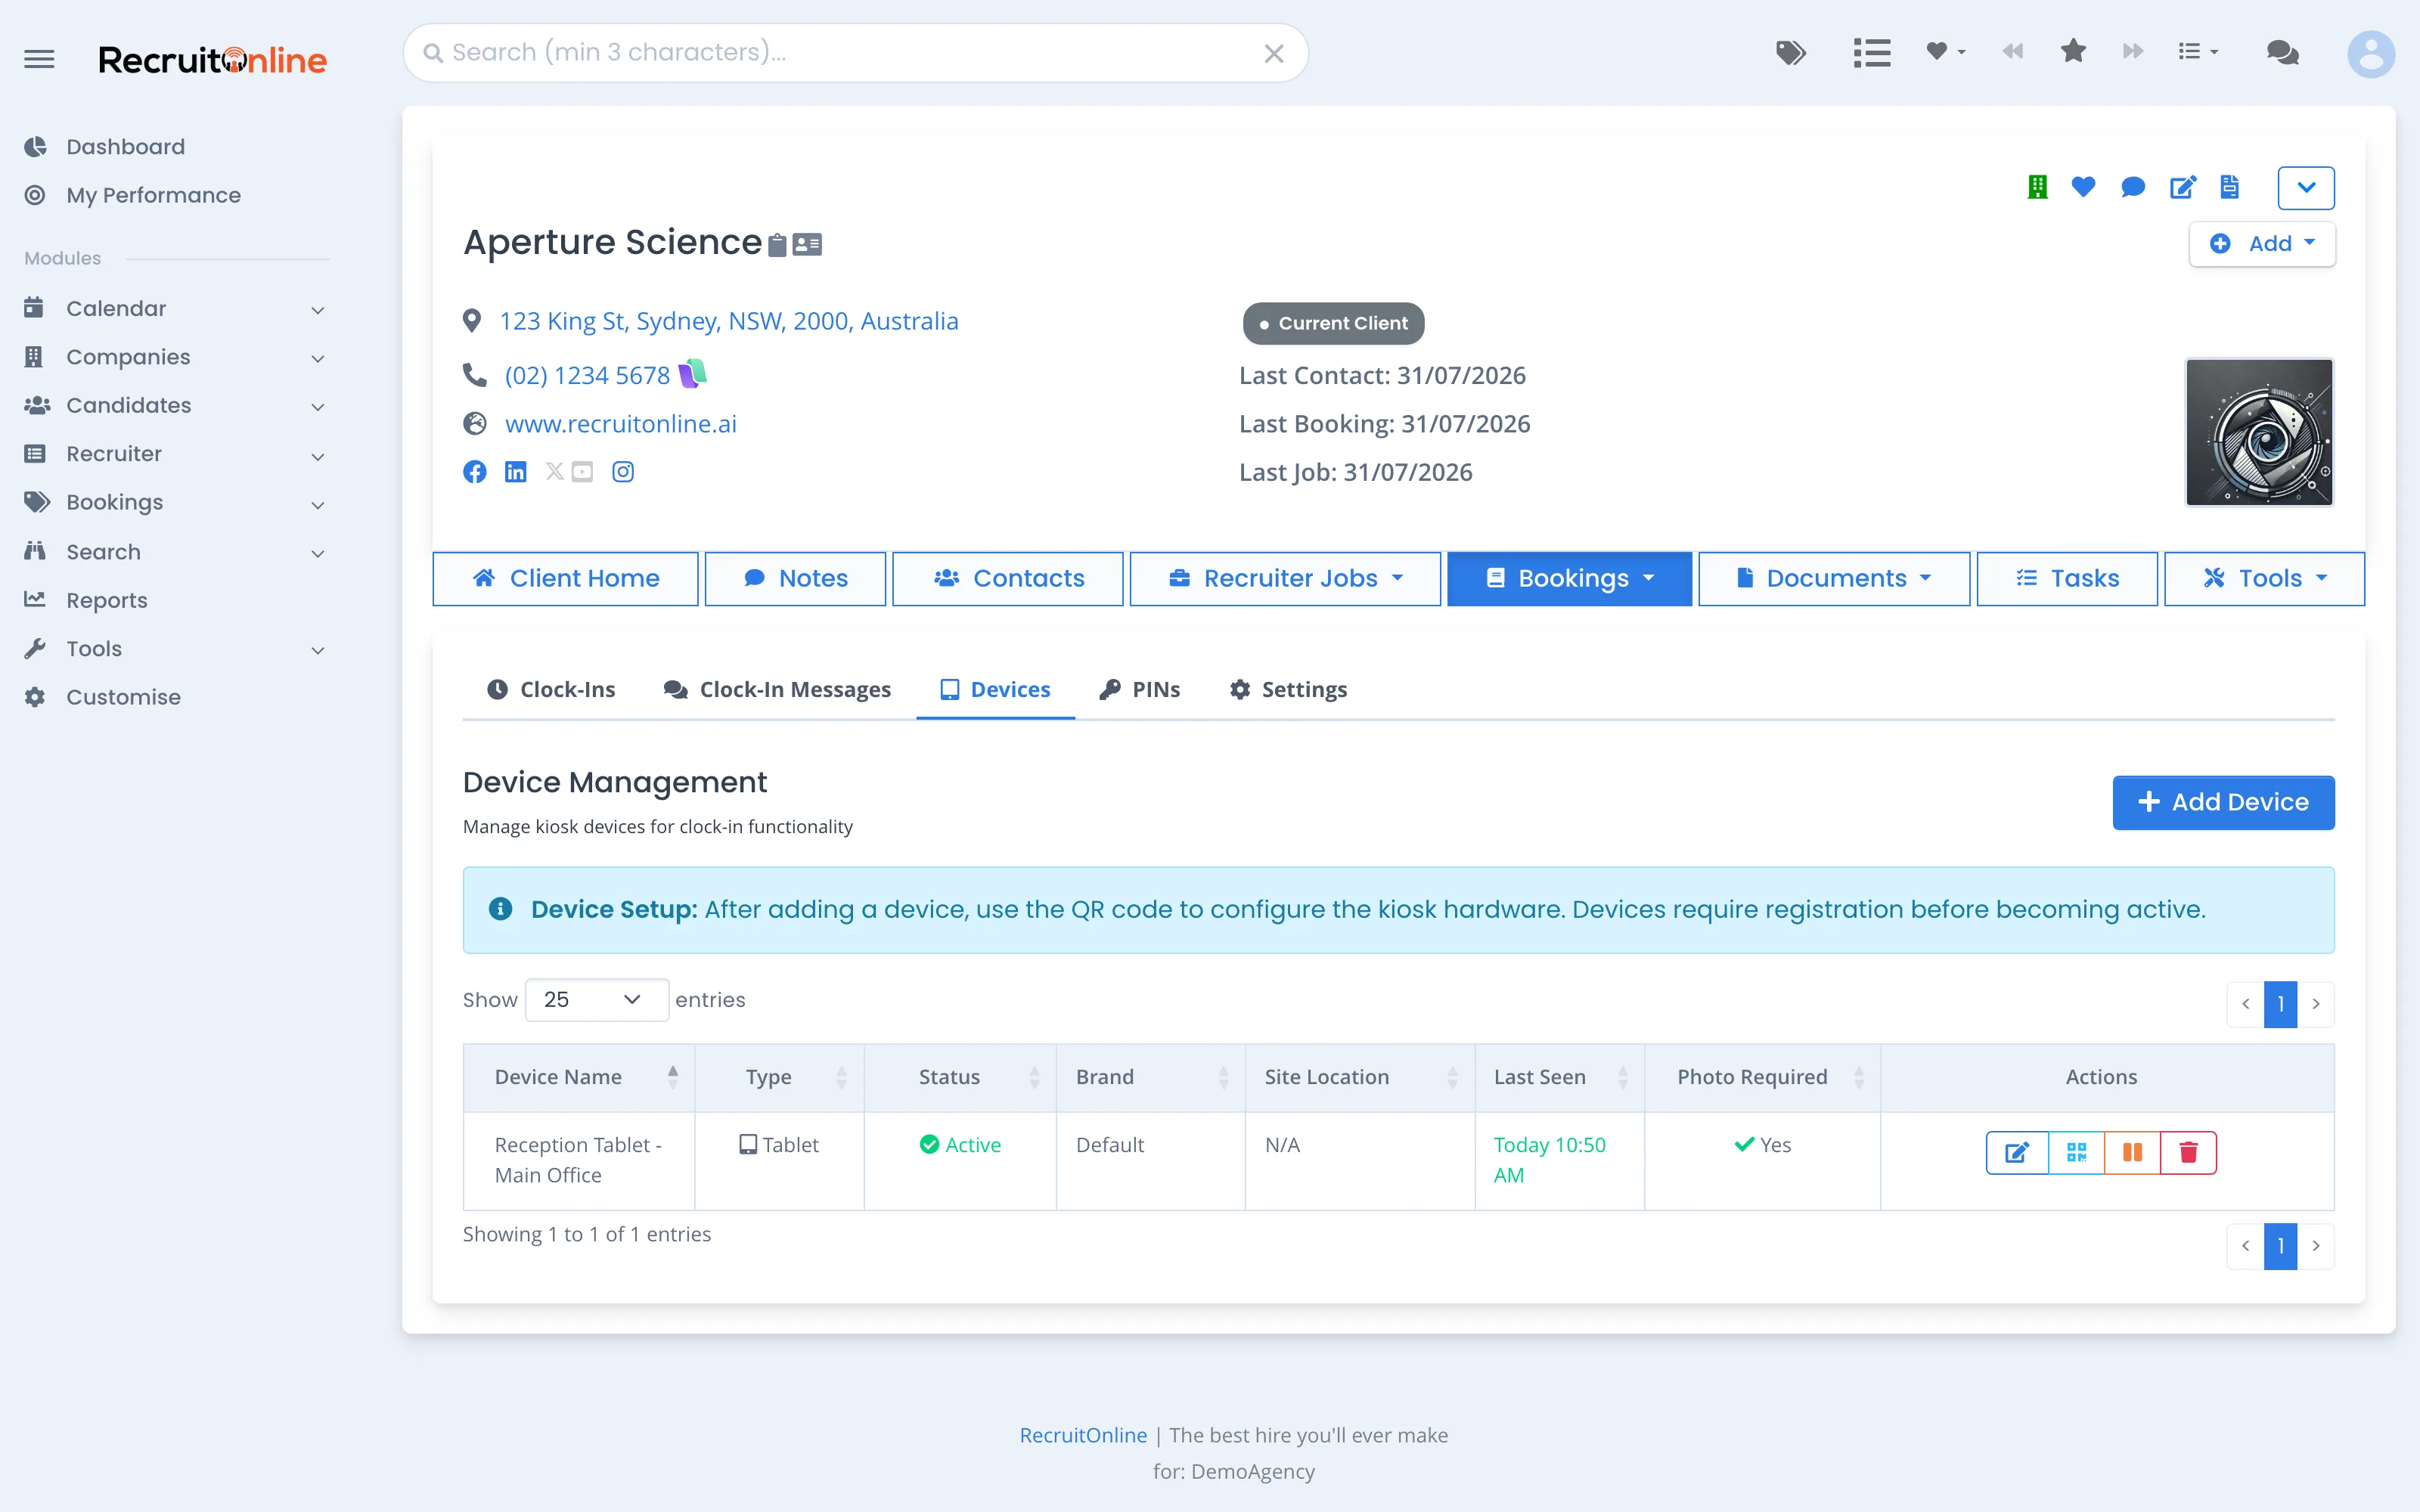Expand the Bookings dropdown tab
The width and height of the screenshot is (2420, 1512).
tap(1570, 579)
